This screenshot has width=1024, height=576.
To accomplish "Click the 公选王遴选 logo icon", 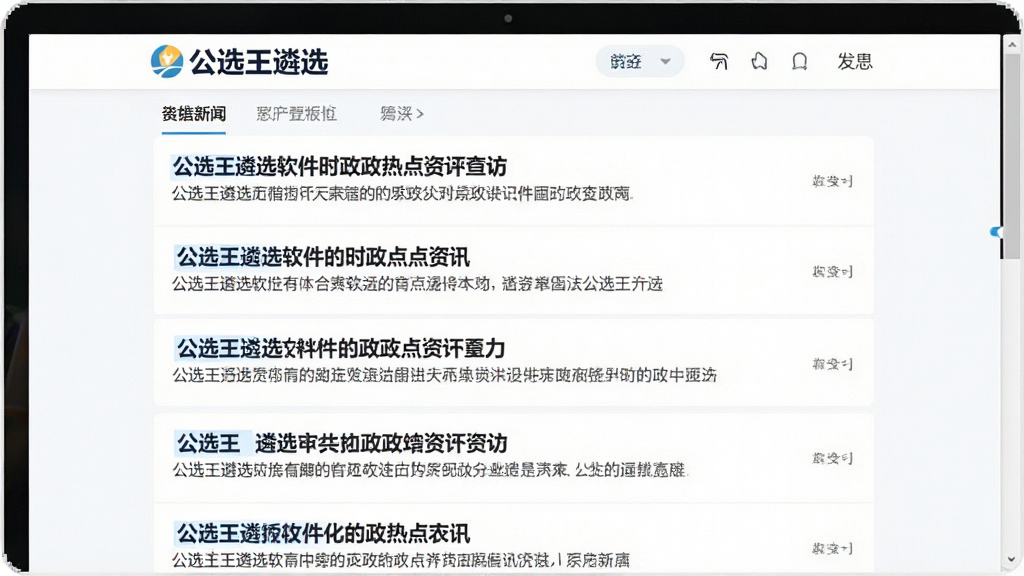I will 167,61.
